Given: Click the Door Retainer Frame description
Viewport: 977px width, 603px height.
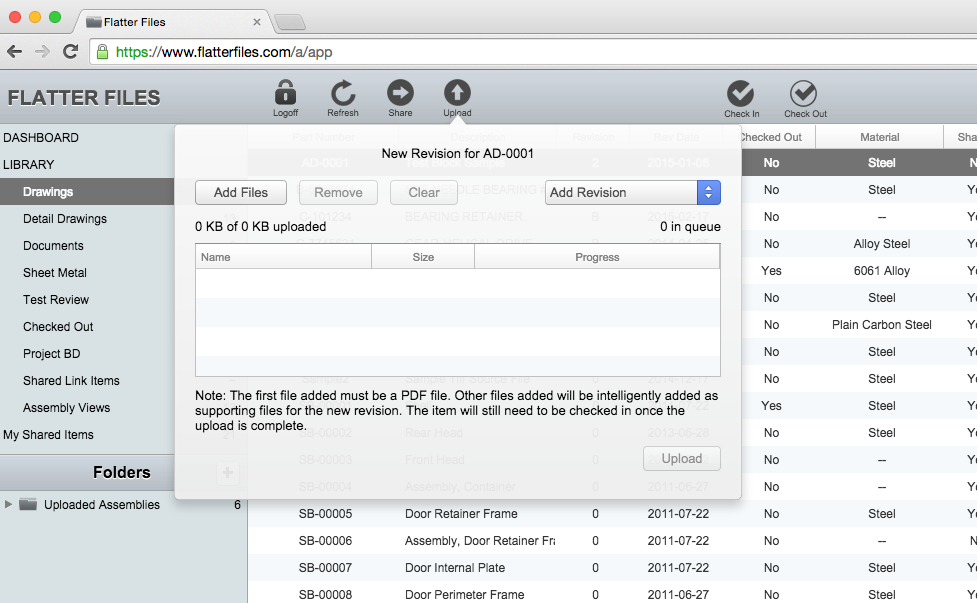Looking at the screenshot, I should (461, 514).
